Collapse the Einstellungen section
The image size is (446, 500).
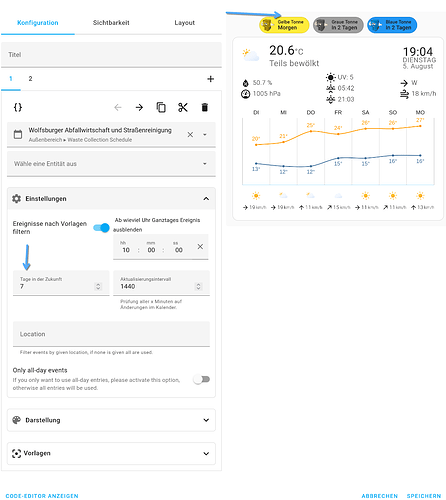(x=111, y=199)
